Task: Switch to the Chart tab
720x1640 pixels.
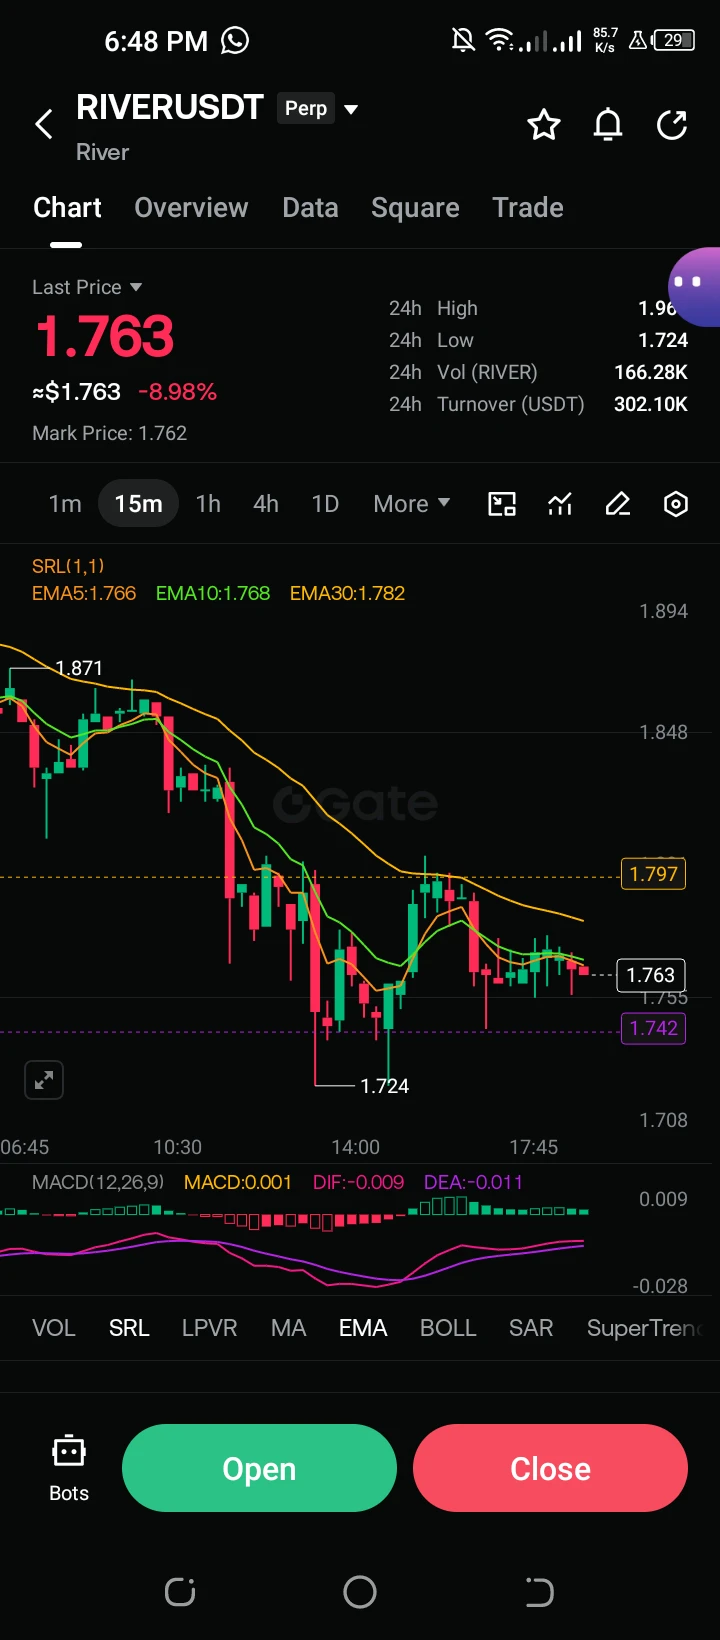Action: point(67,208)
